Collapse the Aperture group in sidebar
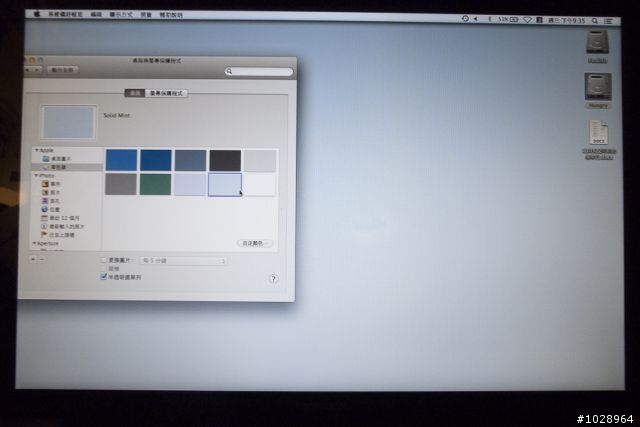This screenshot has height=427, width=640. tap(35, 243)
